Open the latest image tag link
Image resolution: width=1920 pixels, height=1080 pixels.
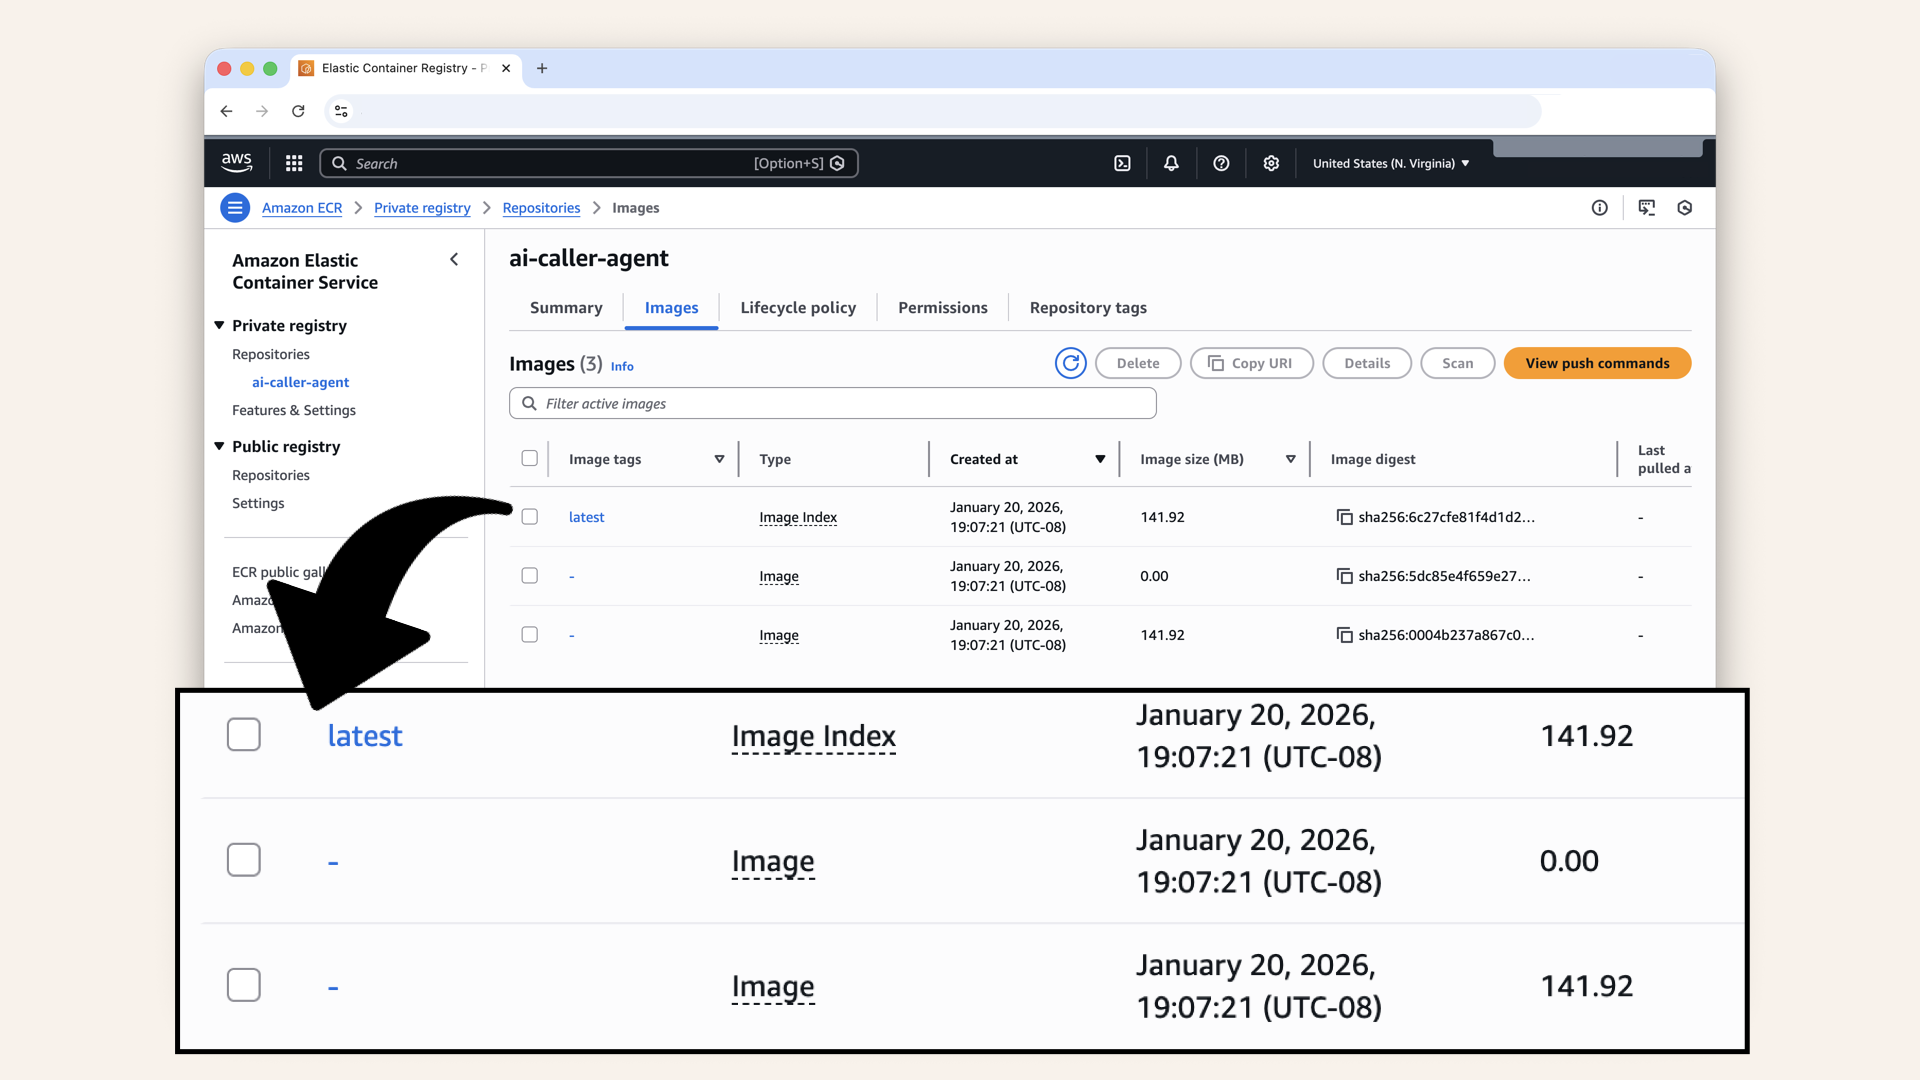point(586,517)
